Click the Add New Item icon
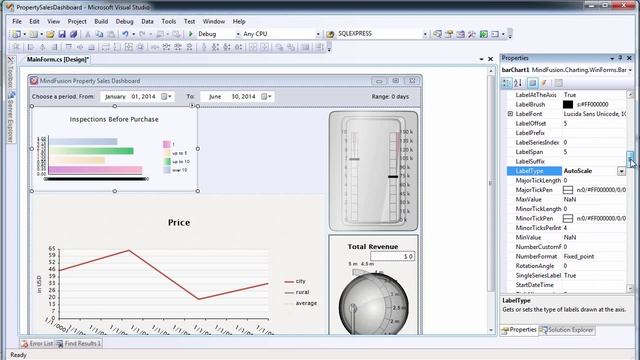The height and width of the screenshot is (360, 640). [33, 34]
